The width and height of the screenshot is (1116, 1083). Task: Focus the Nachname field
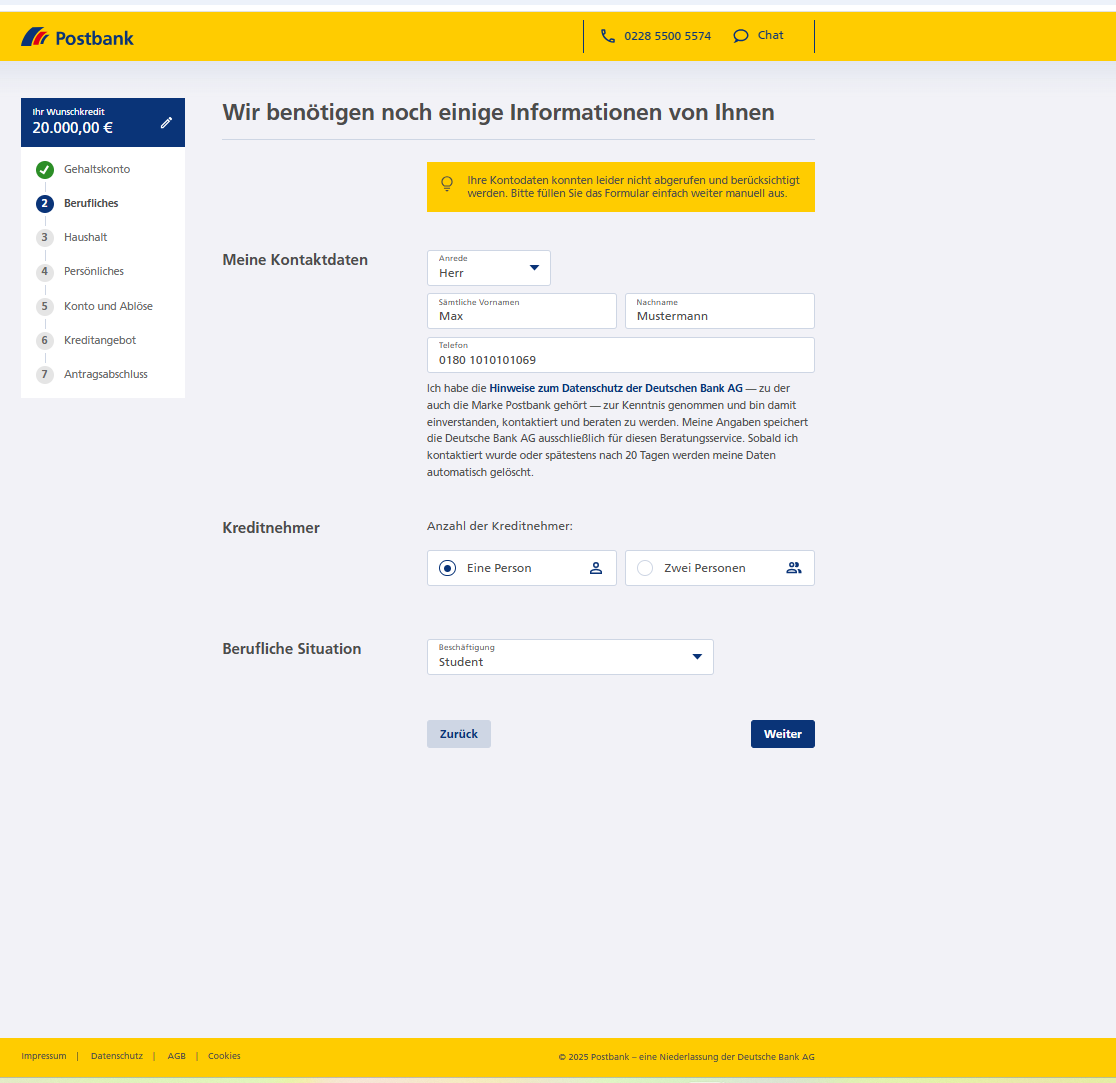click(720, 311)
